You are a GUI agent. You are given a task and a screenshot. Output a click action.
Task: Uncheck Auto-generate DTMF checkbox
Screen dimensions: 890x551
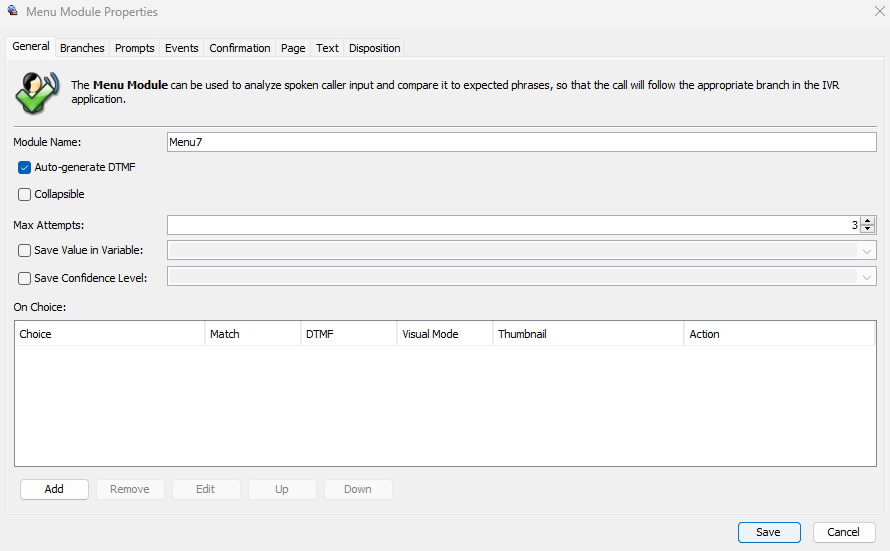(x=24, y=167)
